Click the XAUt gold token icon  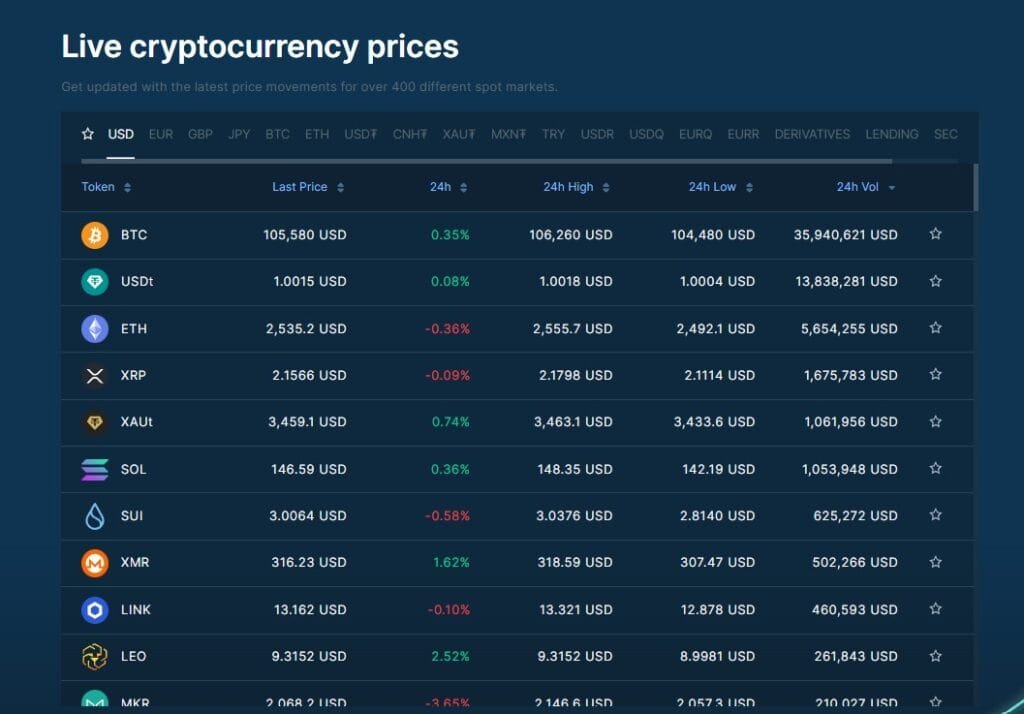(95, 422)
